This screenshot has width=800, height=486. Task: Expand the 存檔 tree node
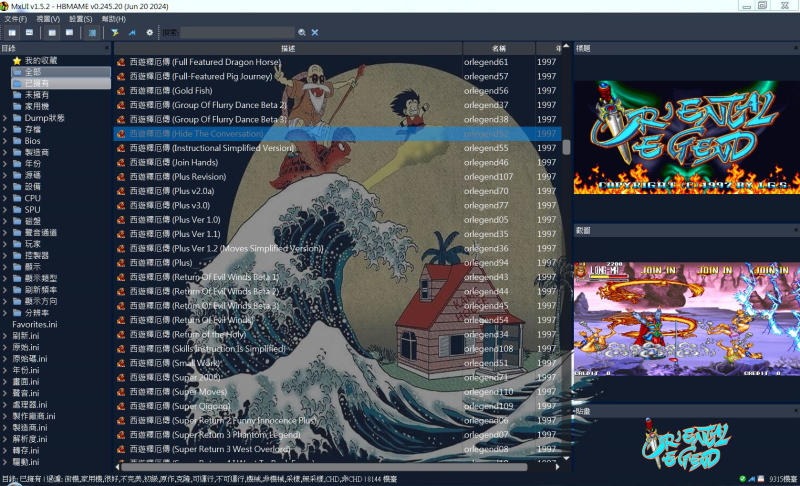[x=5, y=130]
